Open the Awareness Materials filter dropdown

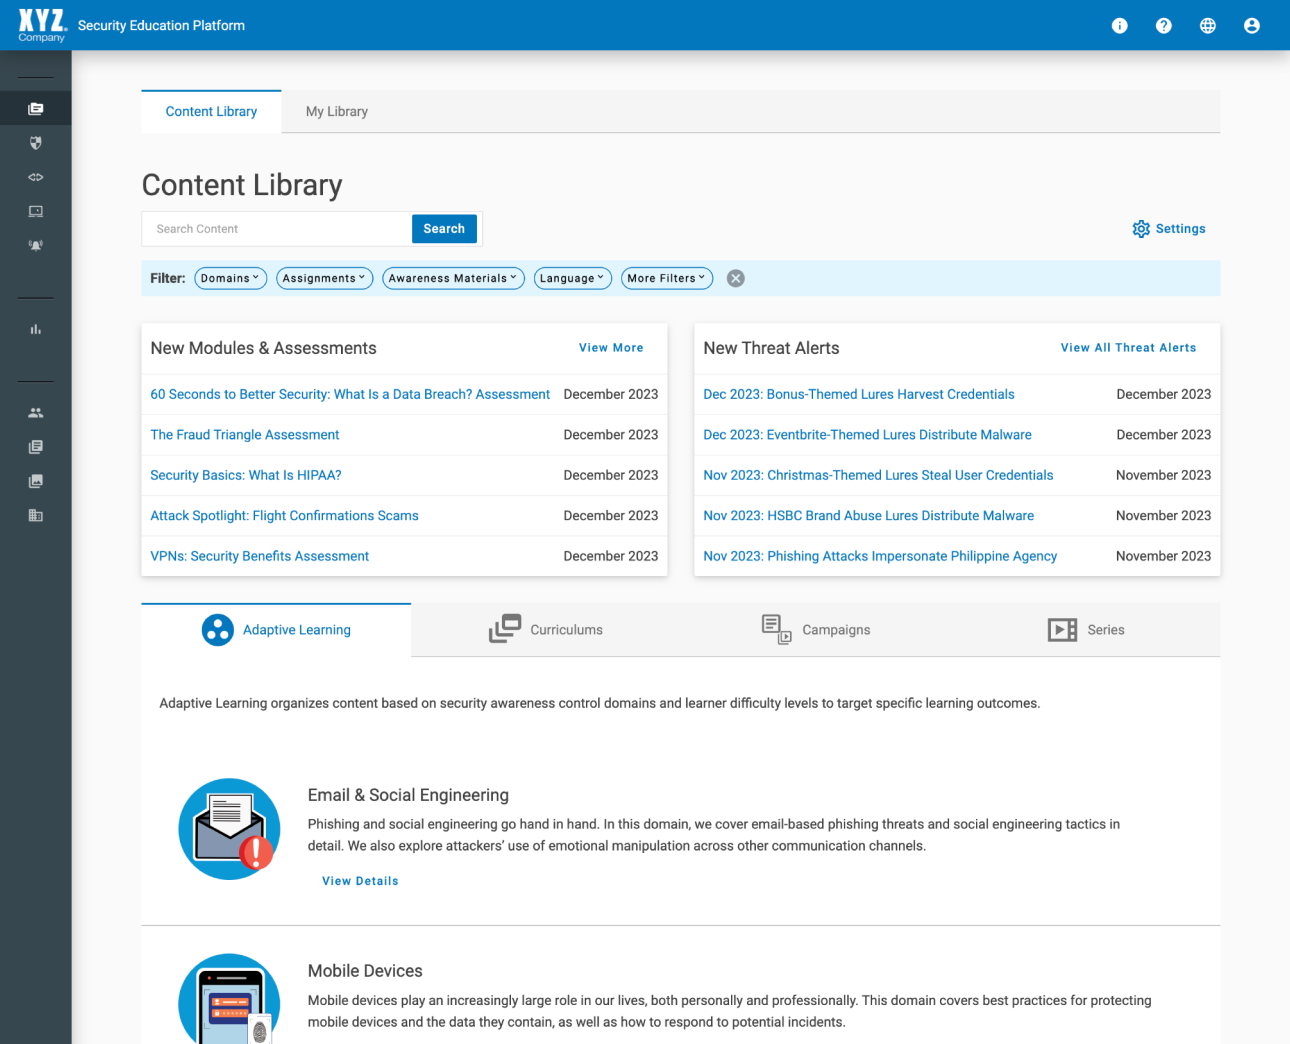click(453, 279)
